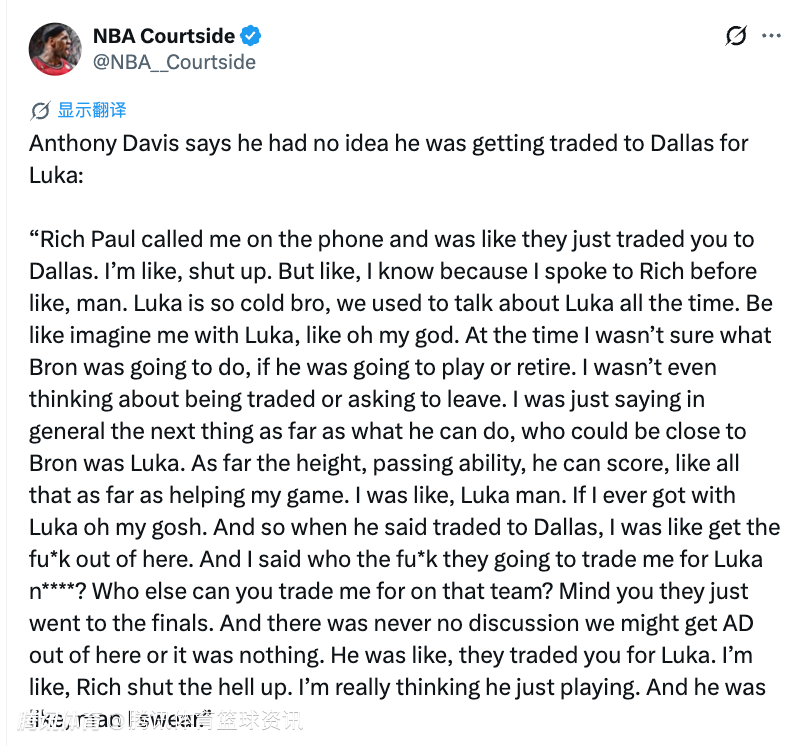The image size is (792, 746).
Task: Click the translate icon beside 显示翻译
Action: (41, 110)
